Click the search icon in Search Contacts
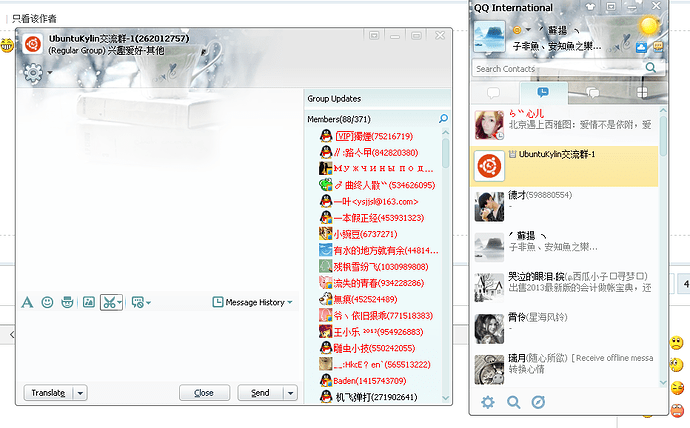The height and width of the screenshot is (428, 690). (x=650, y=68)
